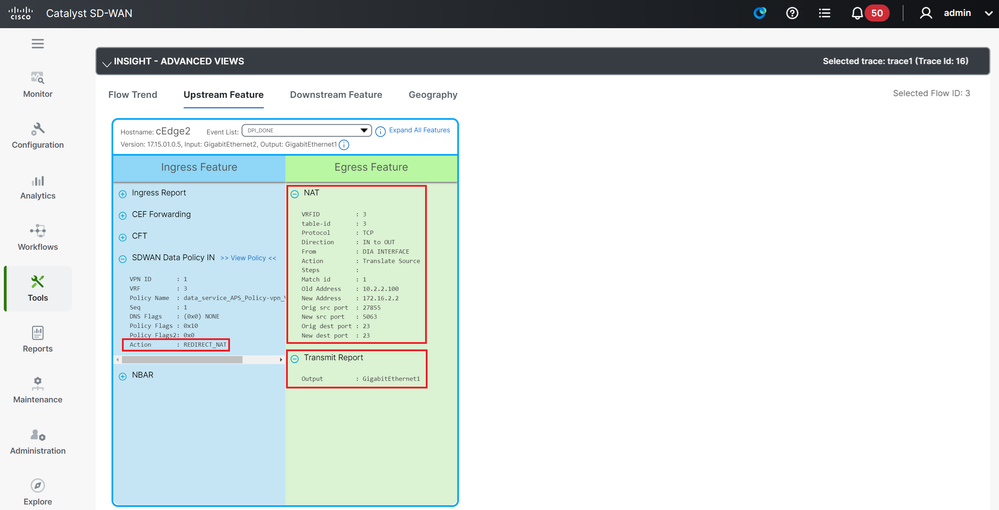Click the Action Translate Source row

point(361,261)
